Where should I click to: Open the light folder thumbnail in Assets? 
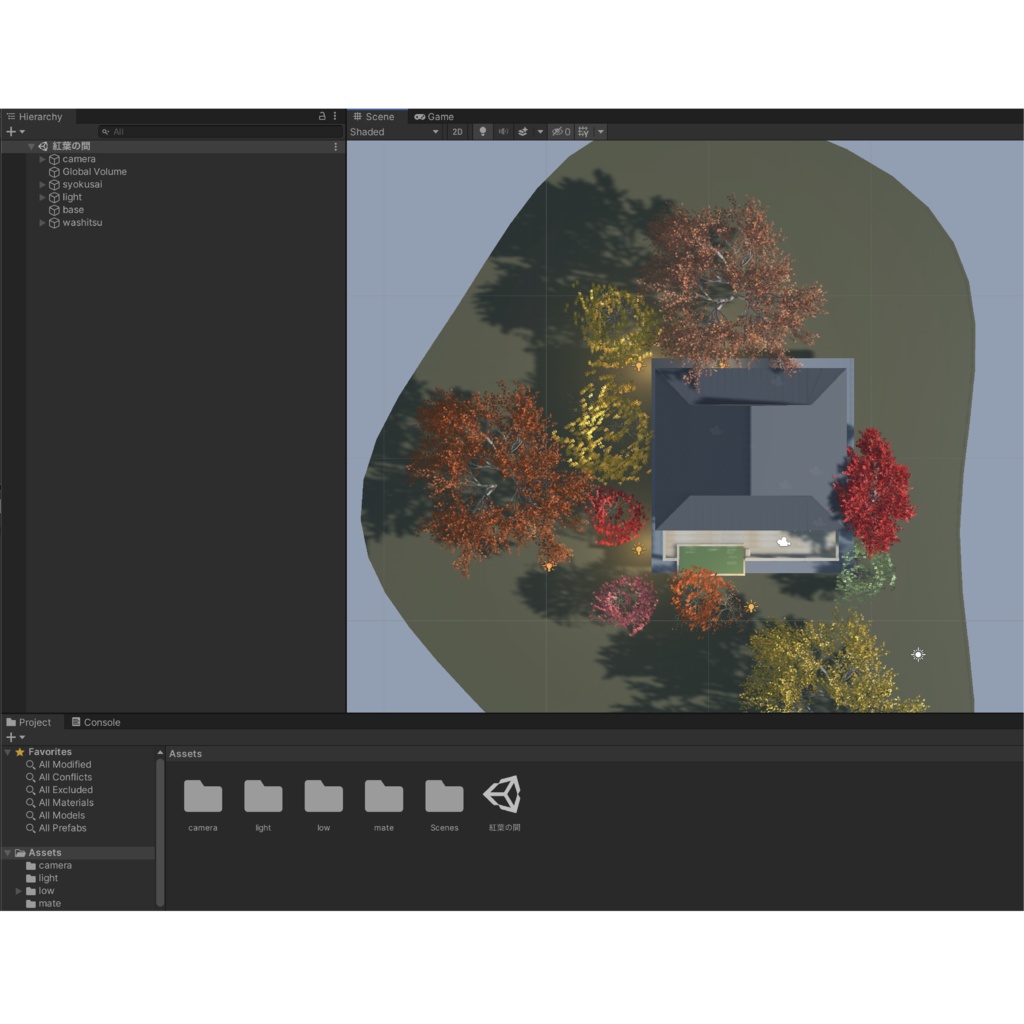click(263, 796)
